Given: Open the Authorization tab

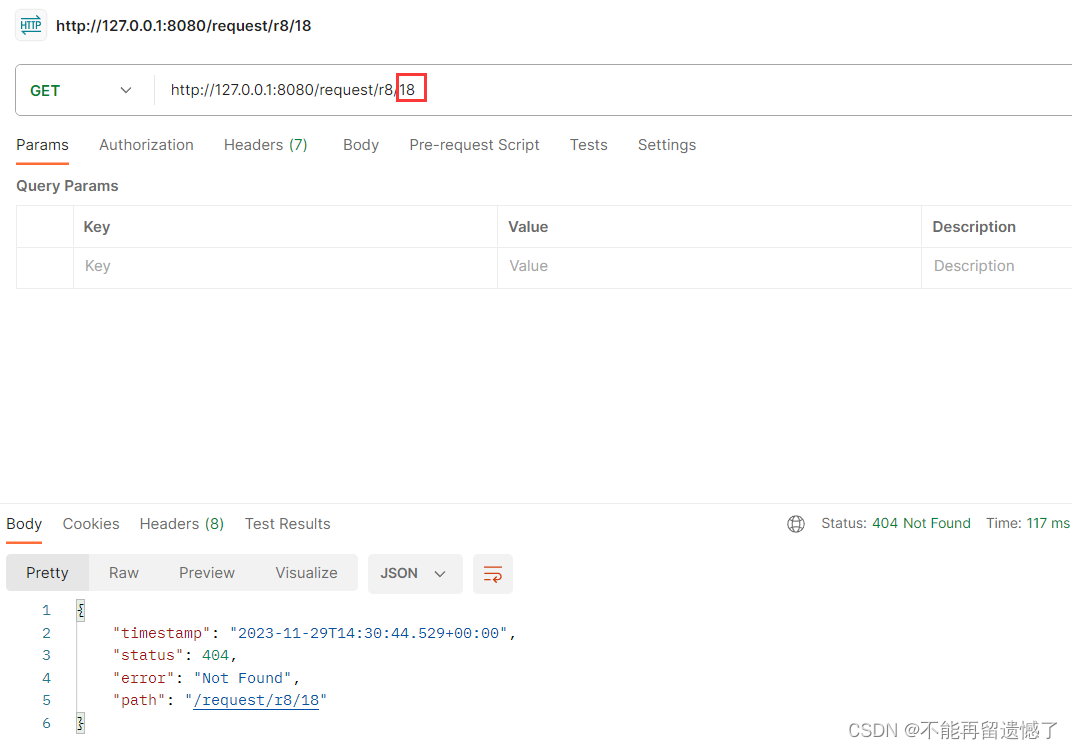Looking at the screenshot, I should [x=146, y=145].
